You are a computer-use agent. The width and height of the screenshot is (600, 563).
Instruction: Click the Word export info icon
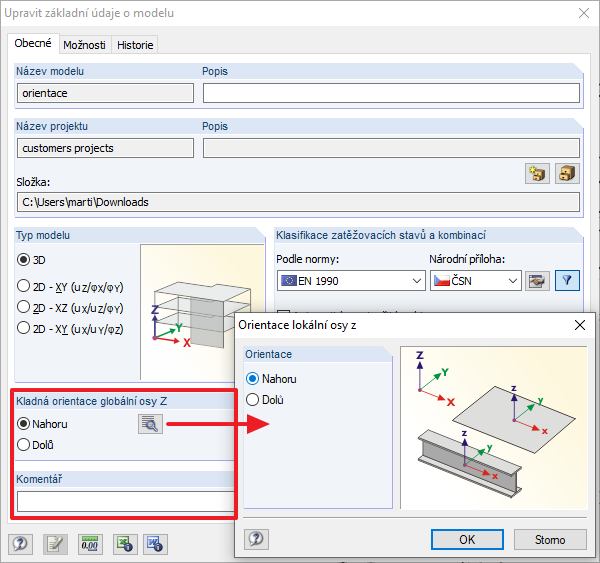[155, 544]
